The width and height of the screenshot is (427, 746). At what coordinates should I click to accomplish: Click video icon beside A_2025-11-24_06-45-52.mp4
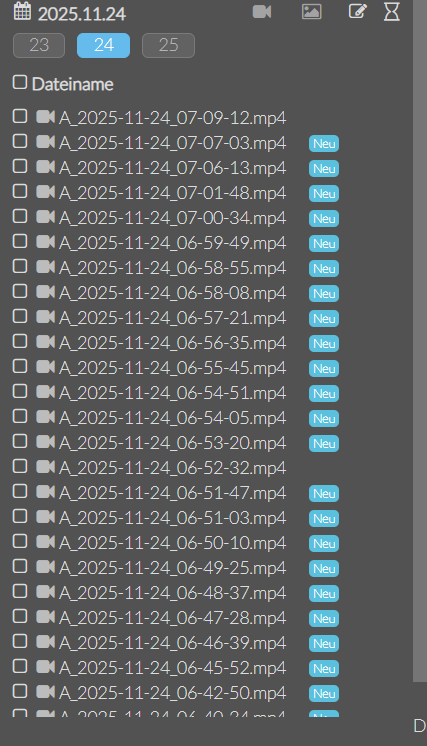(x=46, y=667)
